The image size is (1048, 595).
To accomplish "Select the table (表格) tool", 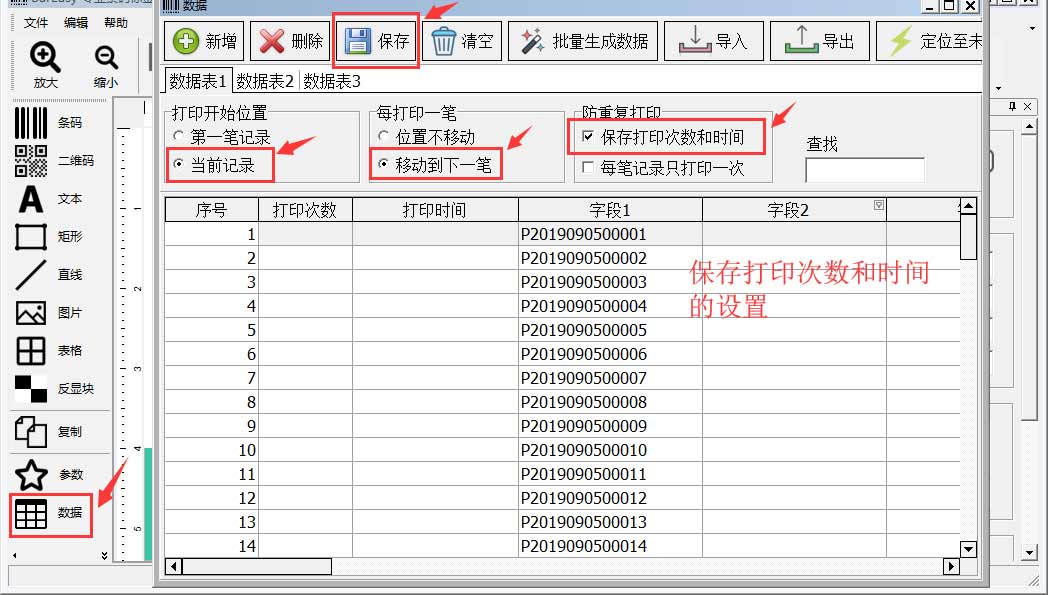I will (32, 351).
